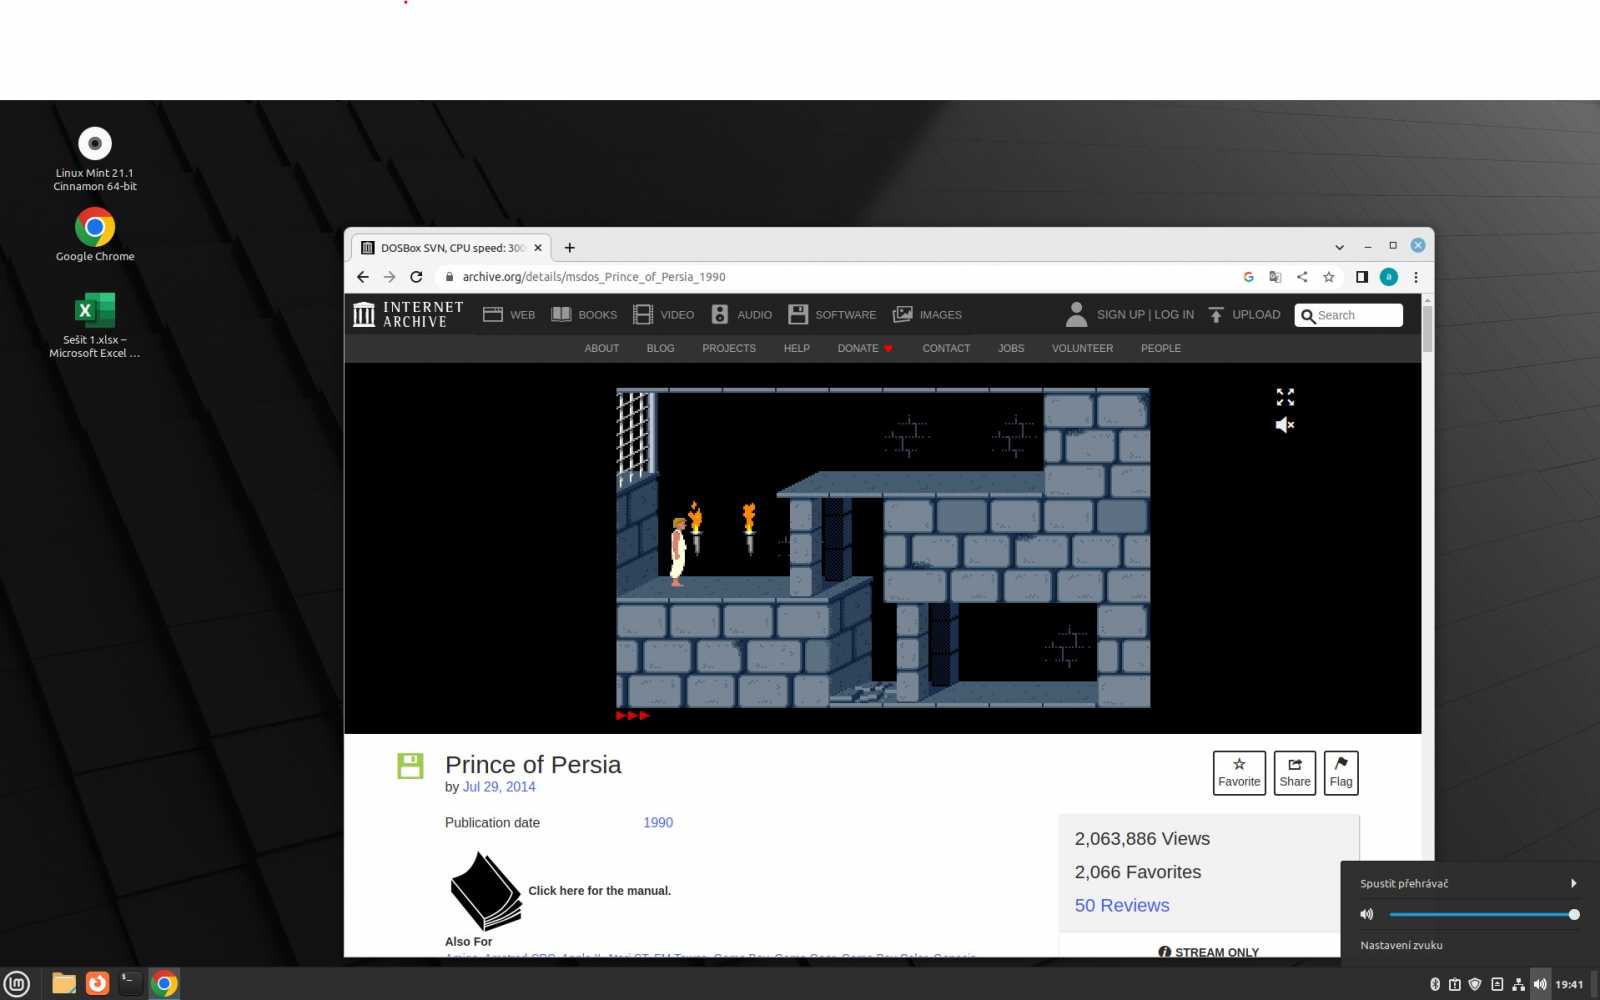Screen dimensions: 1600x1000
Task: Go forward in Chrome
Action: click(390, 277)
